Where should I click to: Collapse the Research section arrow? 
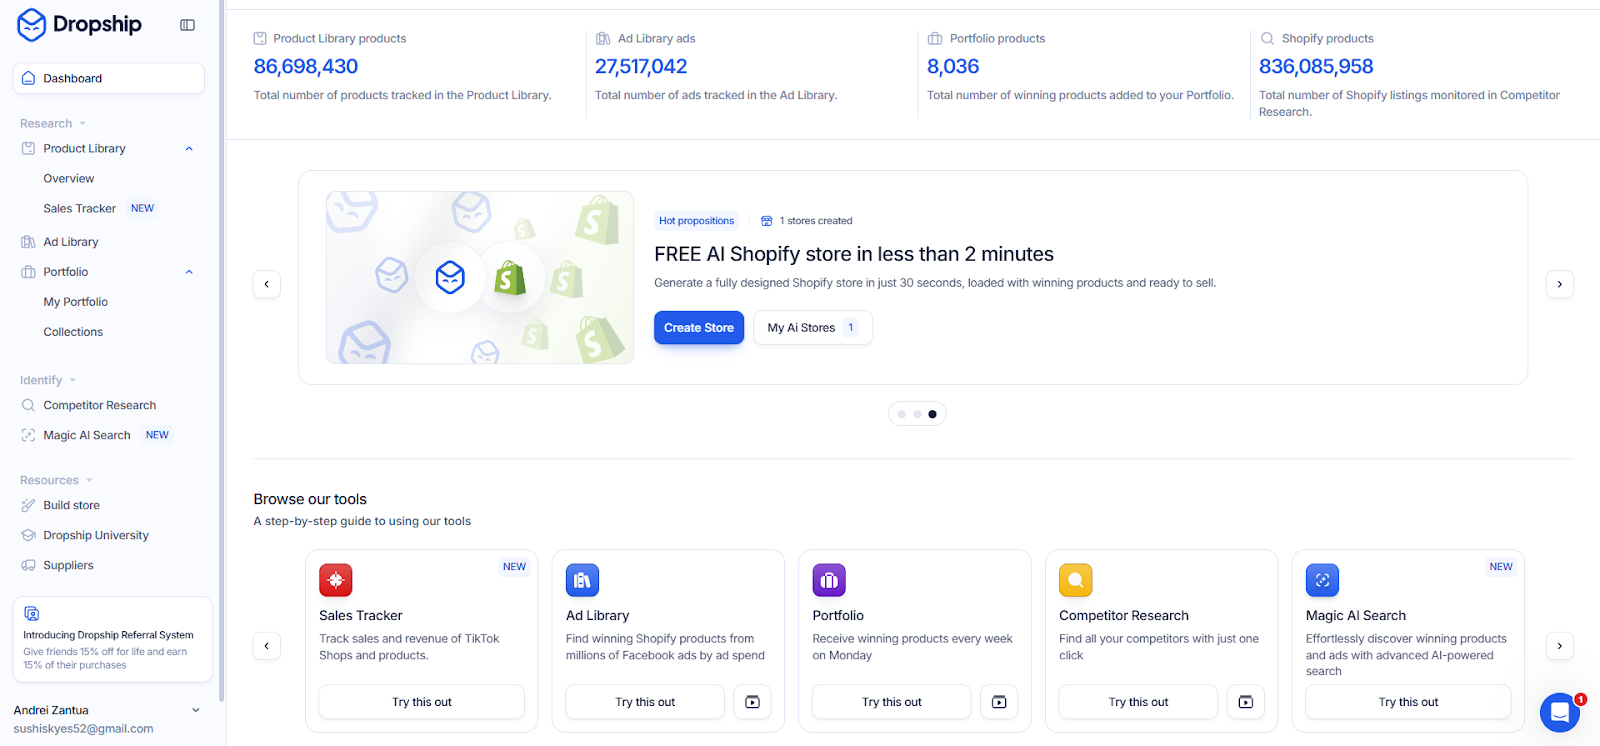tap(83, 124)
